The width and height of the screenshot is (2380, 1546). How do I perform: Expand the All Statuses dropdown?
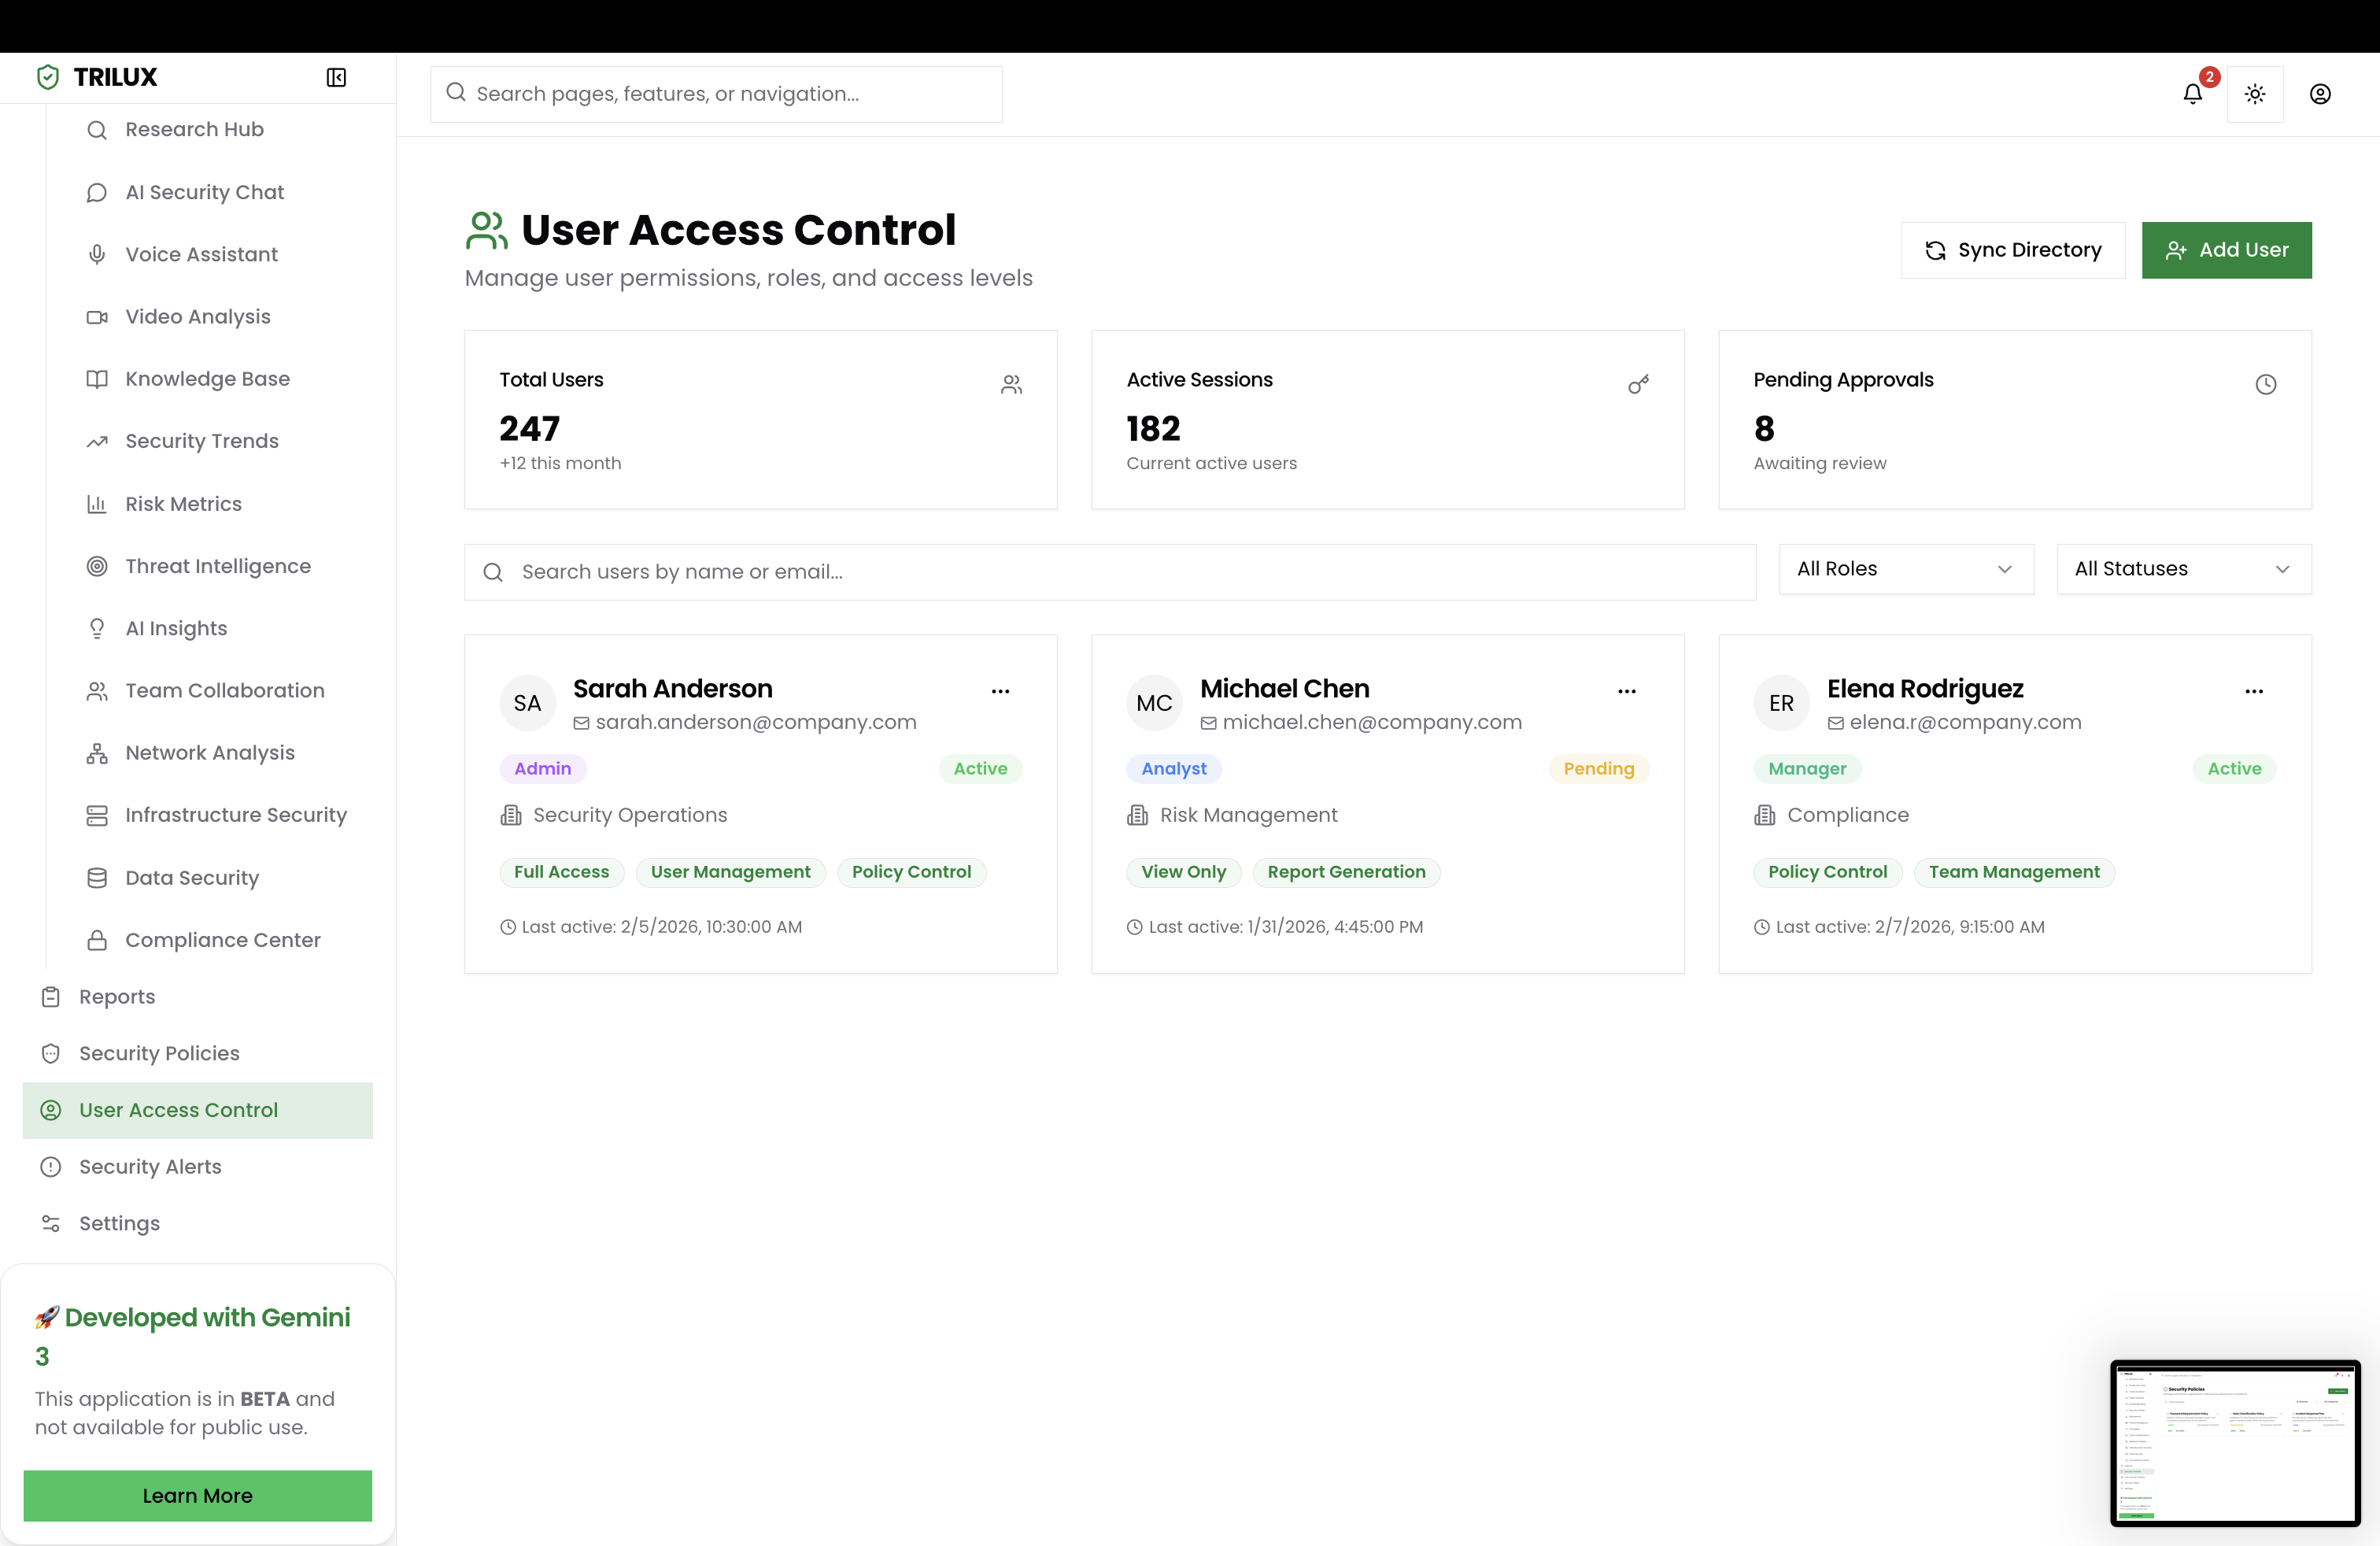(x=2183, y=569)
